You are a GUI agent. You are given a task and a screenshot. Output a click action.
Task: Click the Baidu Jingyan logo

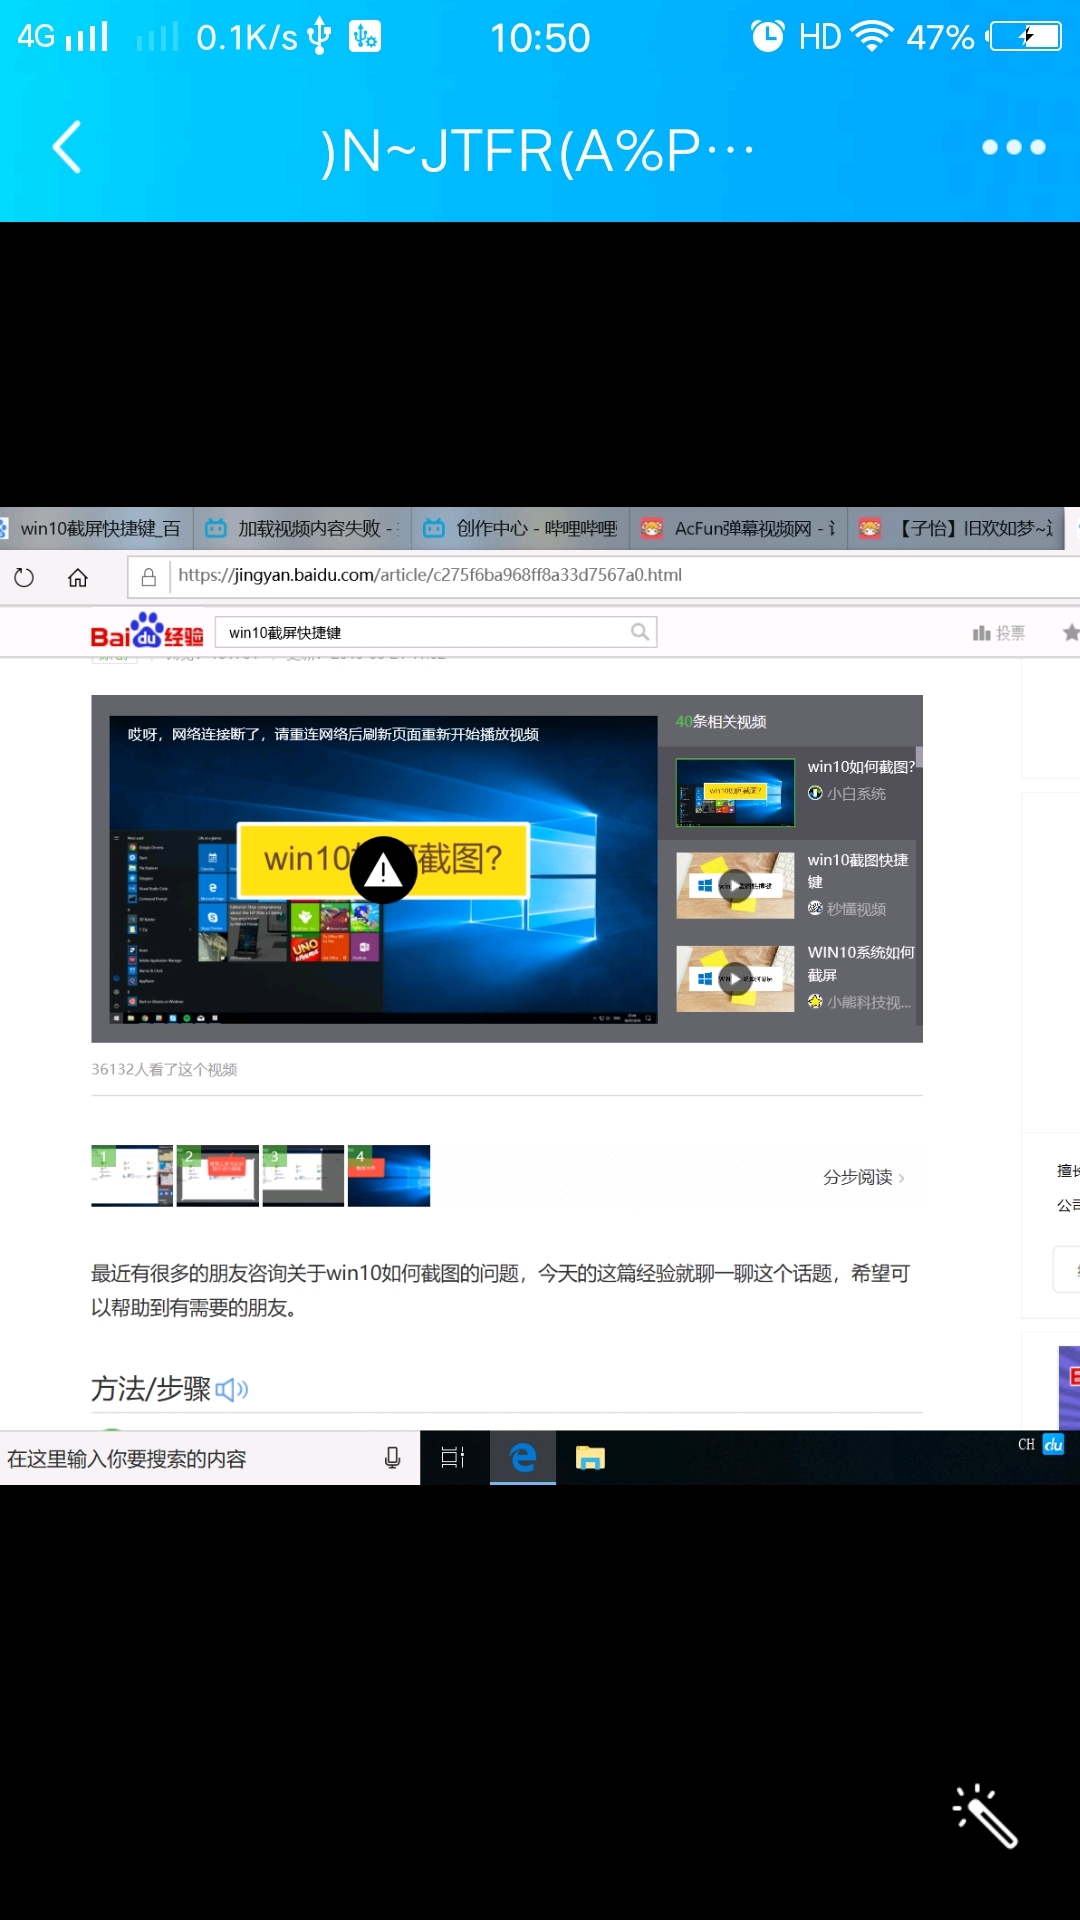tap(147, 631)
